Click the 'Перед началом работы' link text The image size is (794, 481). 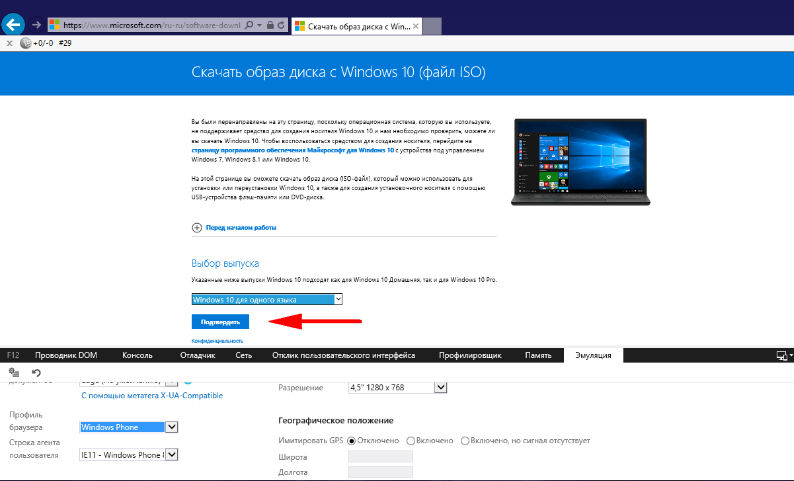tap(241, 228)
